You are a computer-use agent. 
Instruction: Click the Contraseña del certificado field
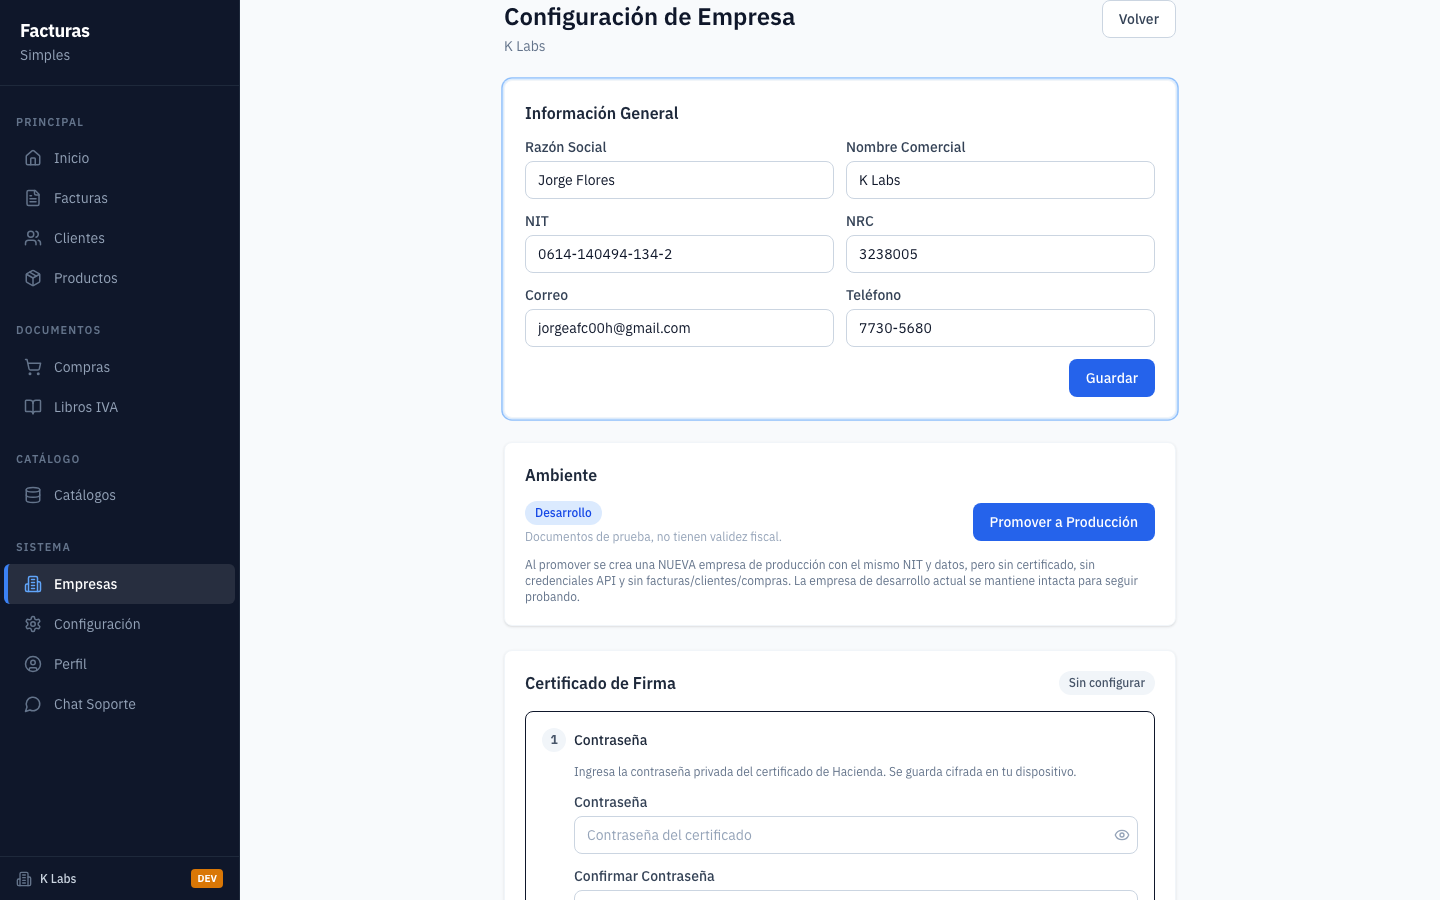856,835
